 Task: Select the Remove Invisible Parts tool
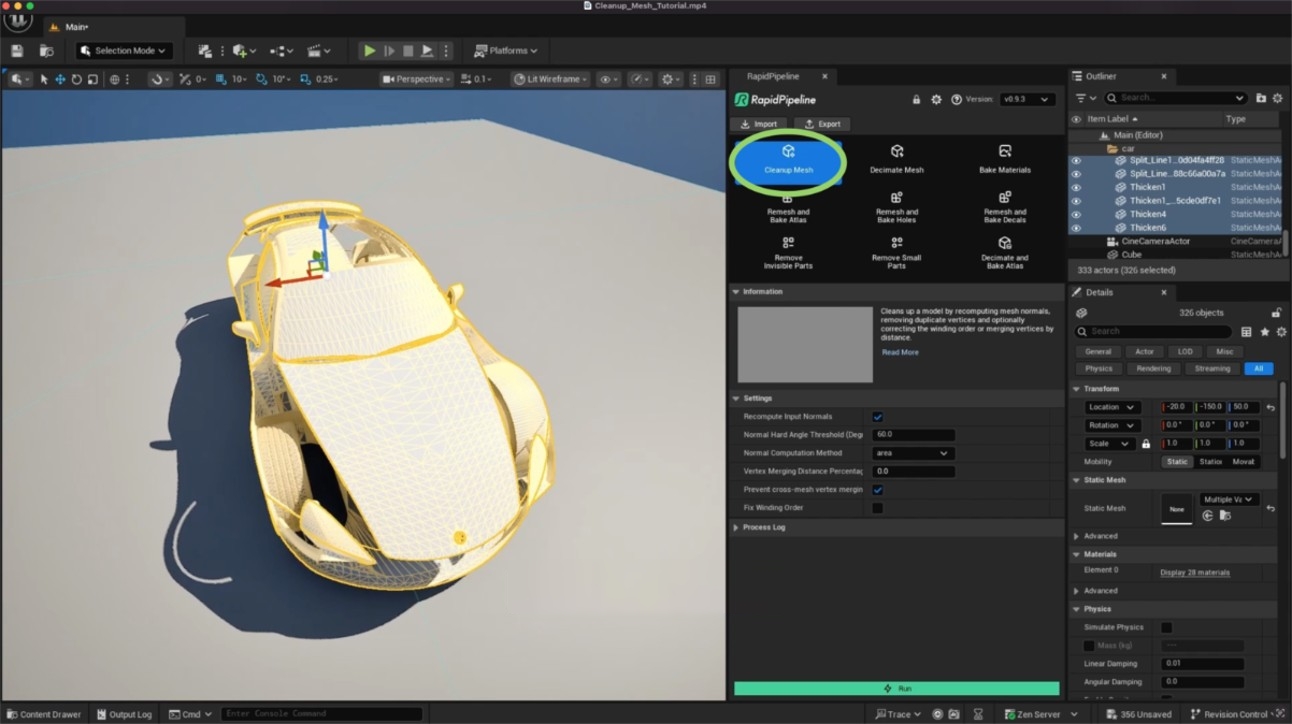(788, 255)
